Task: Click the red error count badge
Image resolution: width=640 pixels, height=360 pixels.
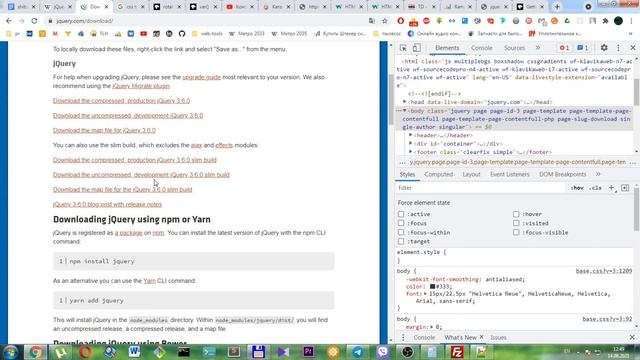Action: click(564, 48)
